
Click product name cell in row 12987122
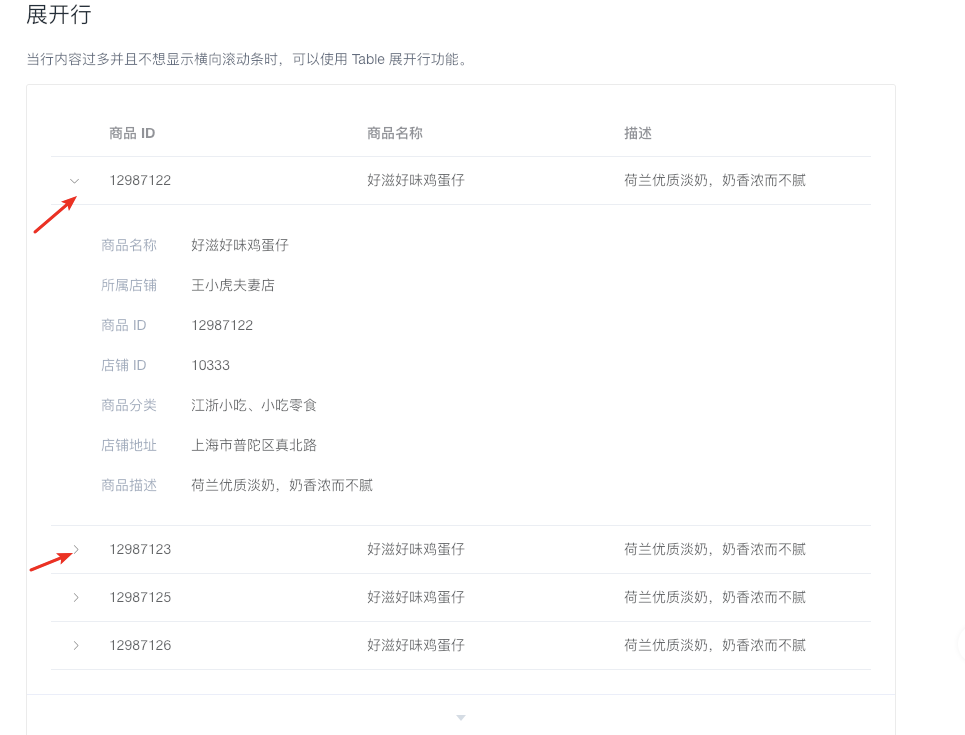click(x=415, y=180)
